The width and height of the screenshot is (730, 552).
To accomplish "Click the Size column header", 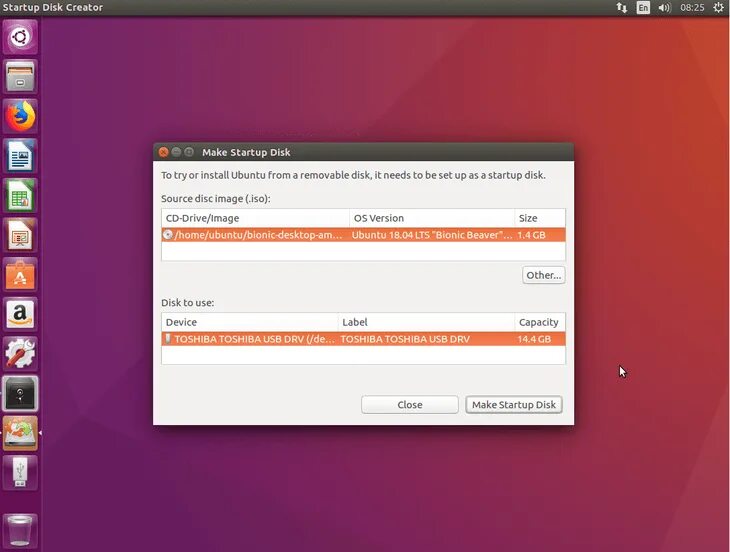I will tap(540, 218).
